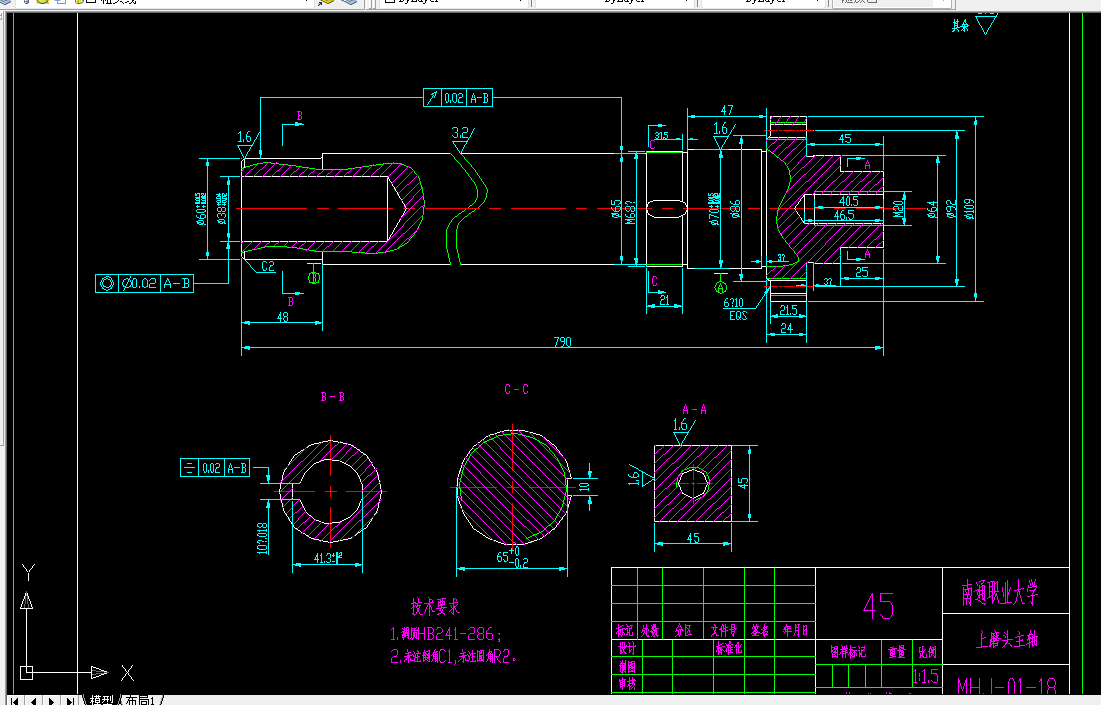Select the 其余 roughness note at top right

click(x=961, y=26)
